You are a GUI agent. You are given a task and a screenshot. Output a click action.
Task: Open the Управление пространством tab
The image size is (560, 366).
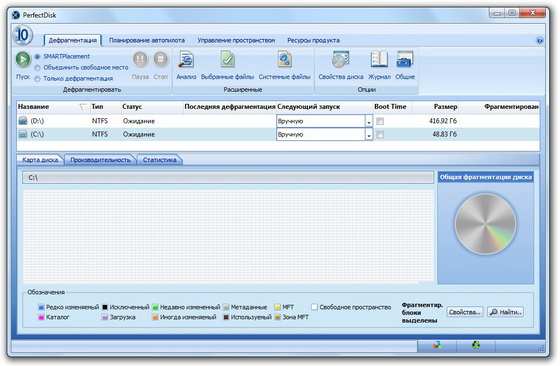point(236,40)
